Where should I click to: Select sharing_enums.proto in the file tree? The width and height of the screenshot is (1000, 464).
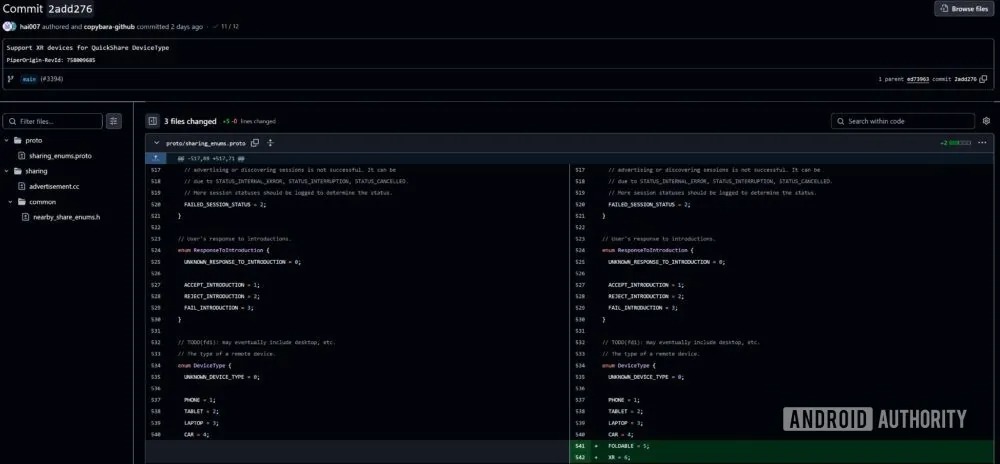(60, 156)
